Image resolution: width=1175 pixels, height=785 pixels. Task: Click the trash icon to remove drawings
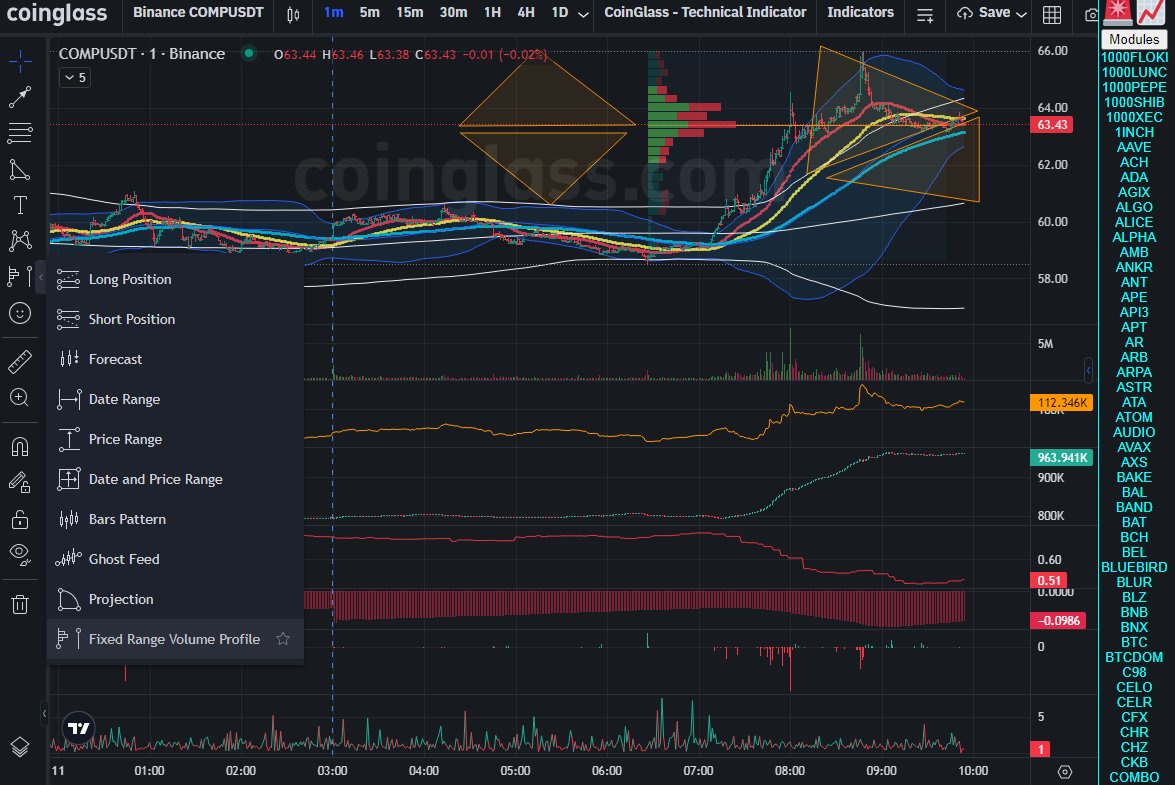click(x=20, y=604)
